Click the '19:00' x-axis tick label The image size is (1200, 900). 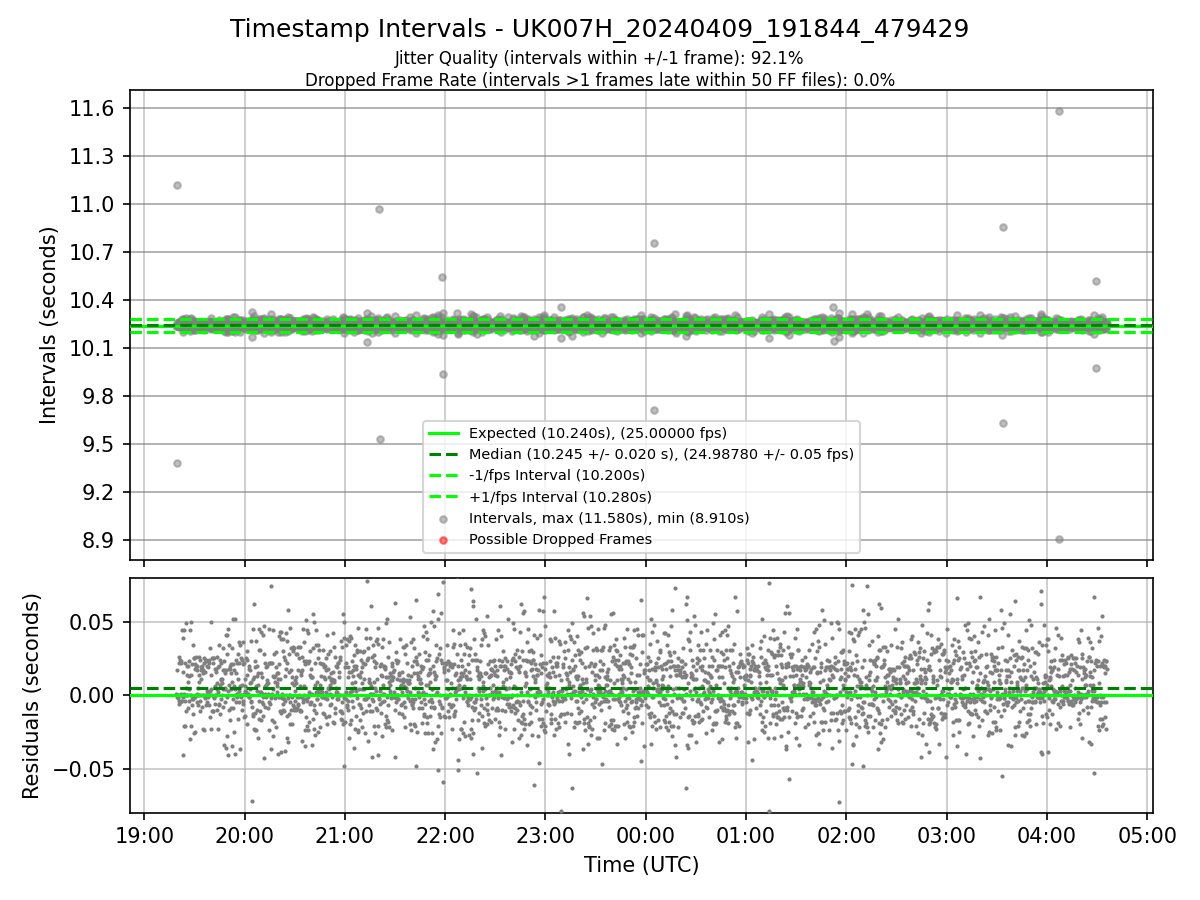[144, 836]
